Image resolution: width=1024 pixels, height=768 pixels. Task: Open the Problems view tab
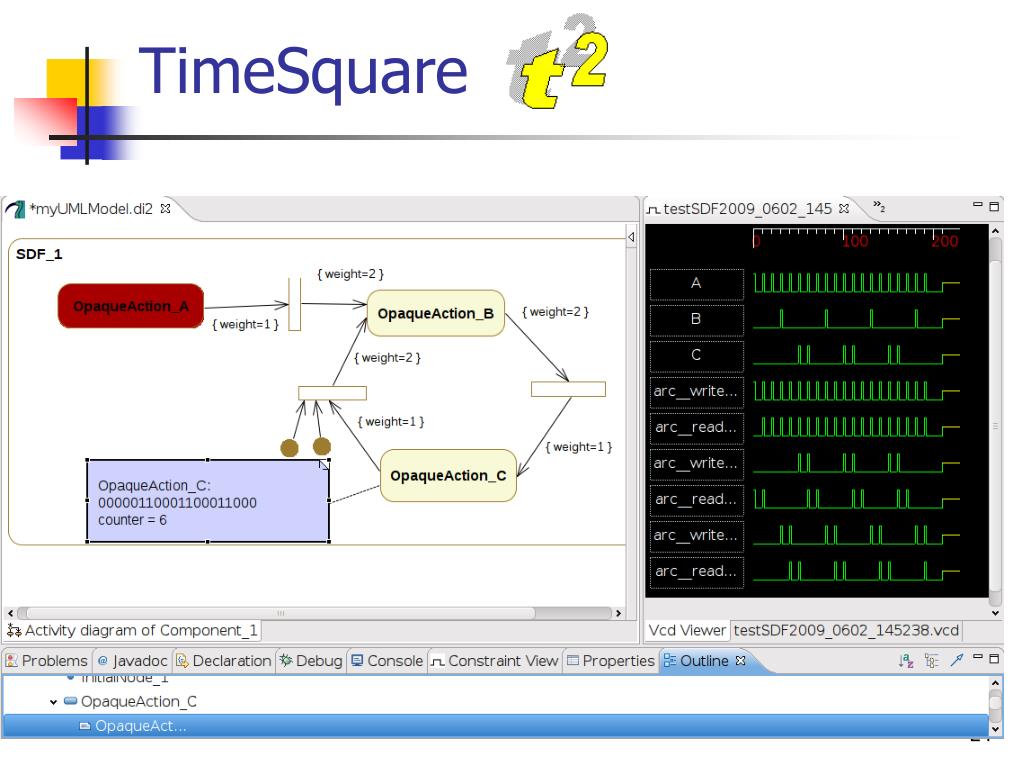click(46, 661)
